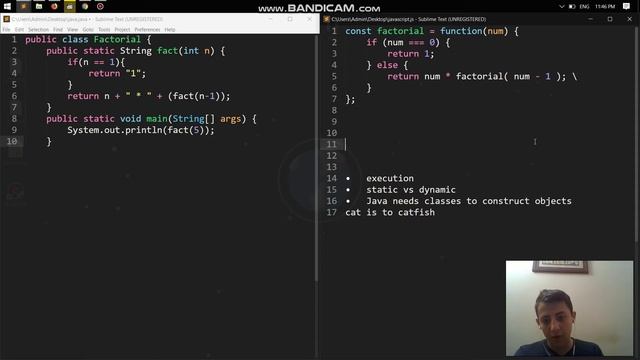Click the 11:46 PM clock
This screenshot has height=360, width=640.
pyautogui.click(x=605, y=7)
